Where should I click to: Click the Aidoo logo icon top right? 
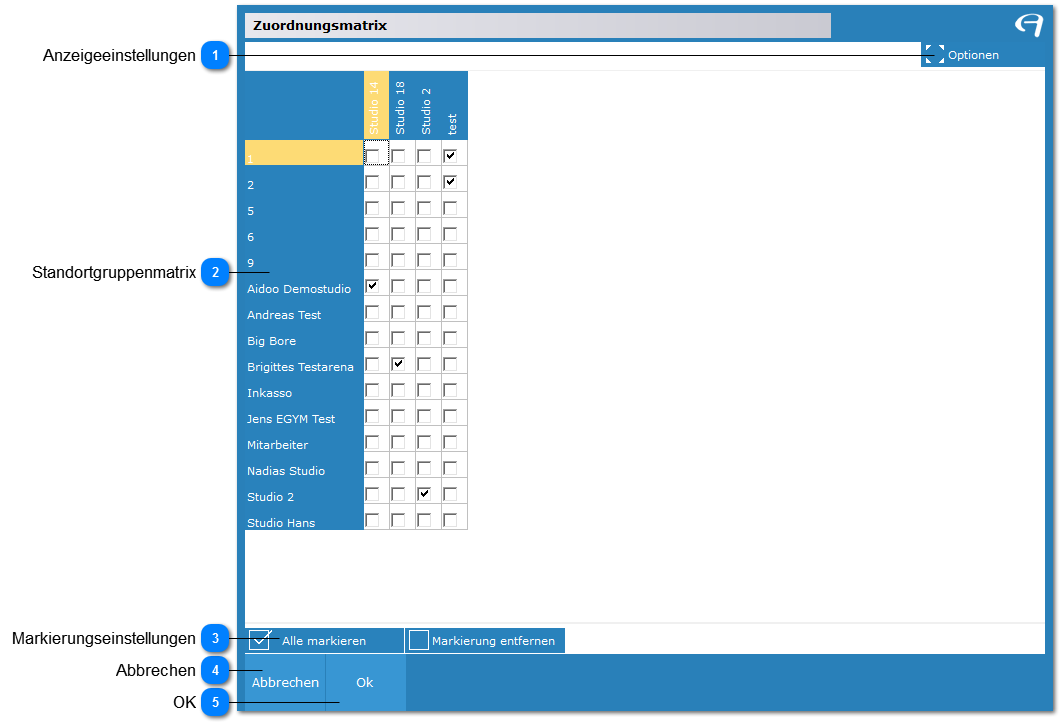(1029, 25)
